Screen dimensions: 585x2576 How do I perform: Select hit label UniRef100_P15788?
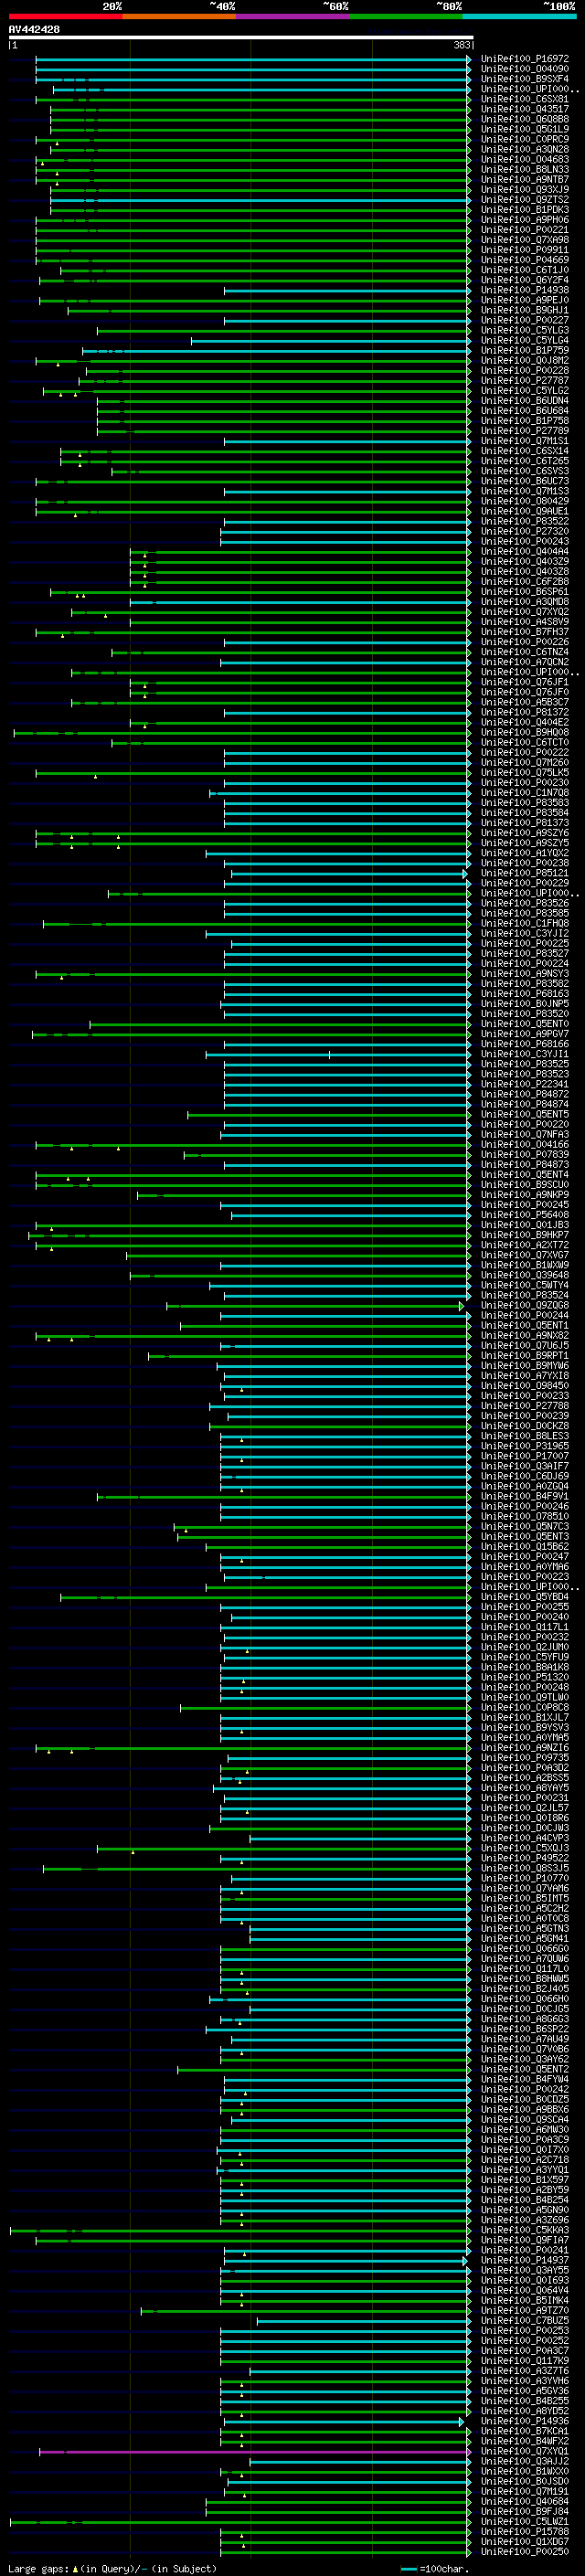pyautogui.click(x=524, y=2532)
